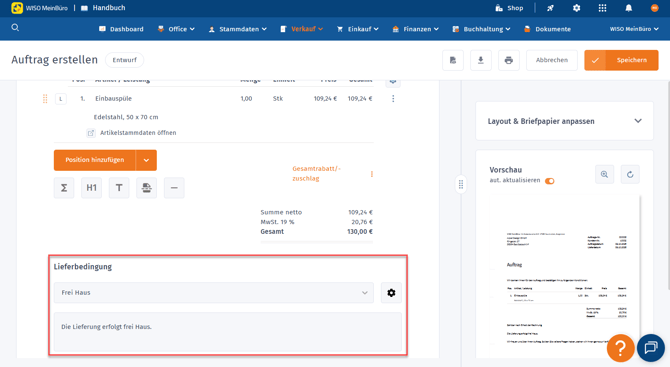Open the Office menu
This screenshot has height=367, width=670.
click(176, 29)
